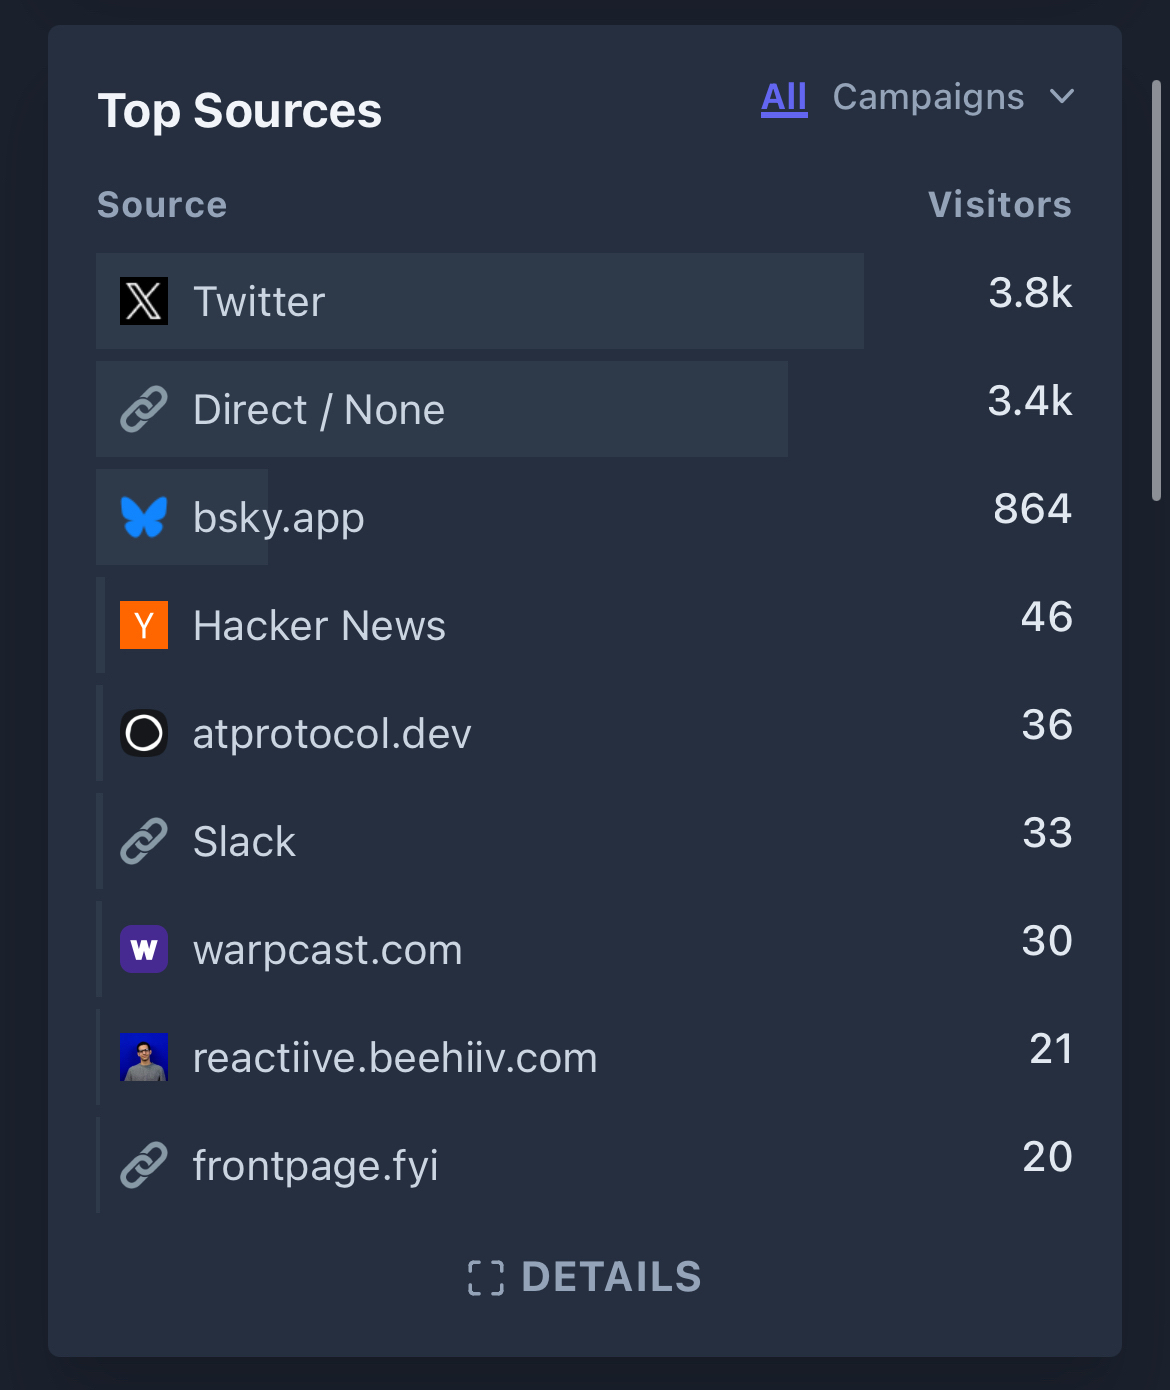Image resolution: width=1170 pixels, height=1390 pixels.
Task: Click the Slack chain-link icon
Action: 144,841
